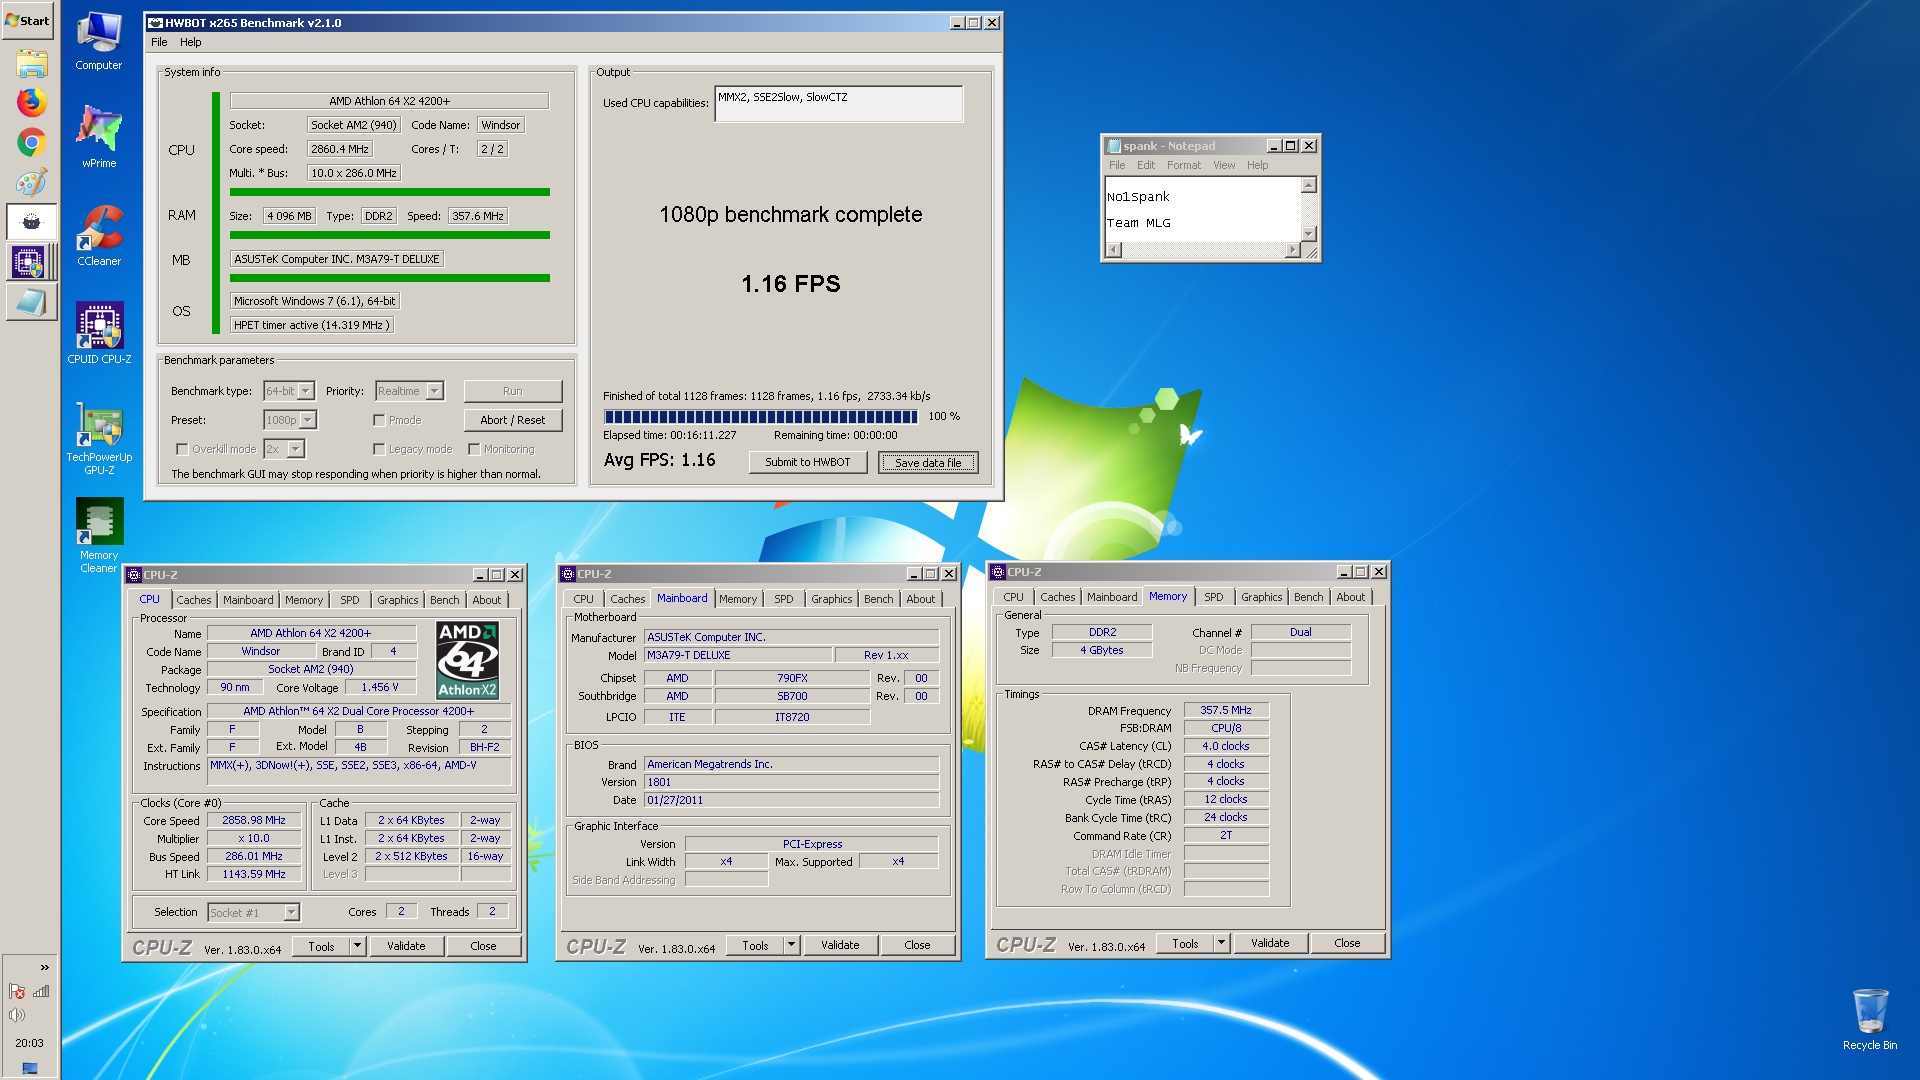1920x1080 pixels.
Task: Switch to SPD tab in Mainboard CPU-Z window
Action: (x=784, y=599)
